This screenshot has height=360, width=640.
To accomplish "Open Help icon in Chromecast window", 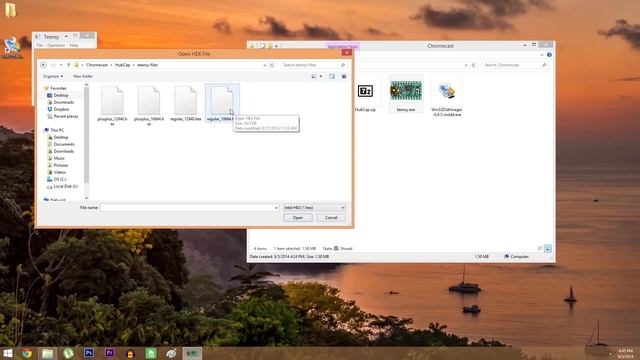I will [549, 54].
